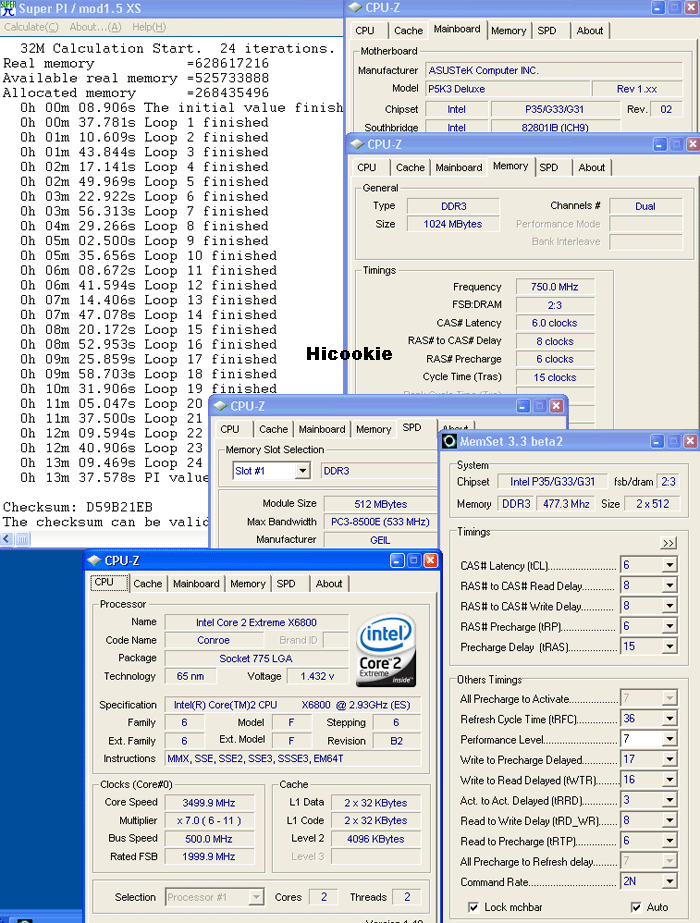Select About tab in the top CPU-Z Mainboard window
This screenshot has height=923, width=700.
pos(590,31)
